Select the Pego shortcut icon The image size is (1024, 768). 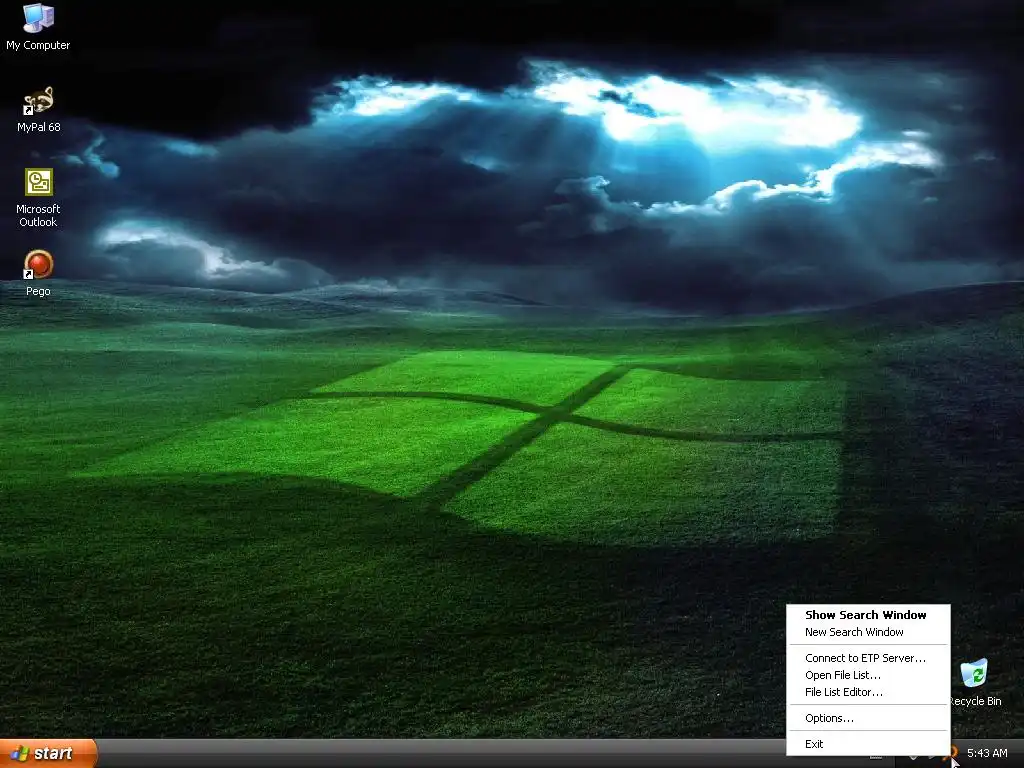(38, 273)
